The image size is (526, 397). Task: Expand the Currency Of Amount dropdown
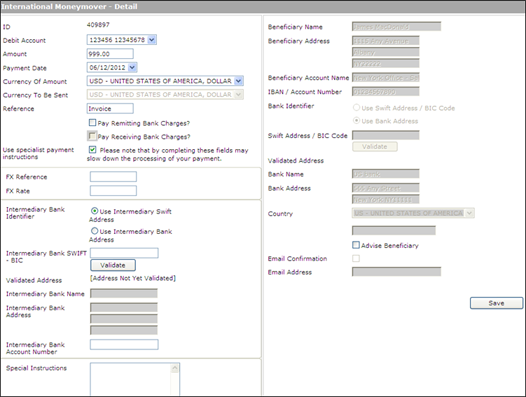165,81
